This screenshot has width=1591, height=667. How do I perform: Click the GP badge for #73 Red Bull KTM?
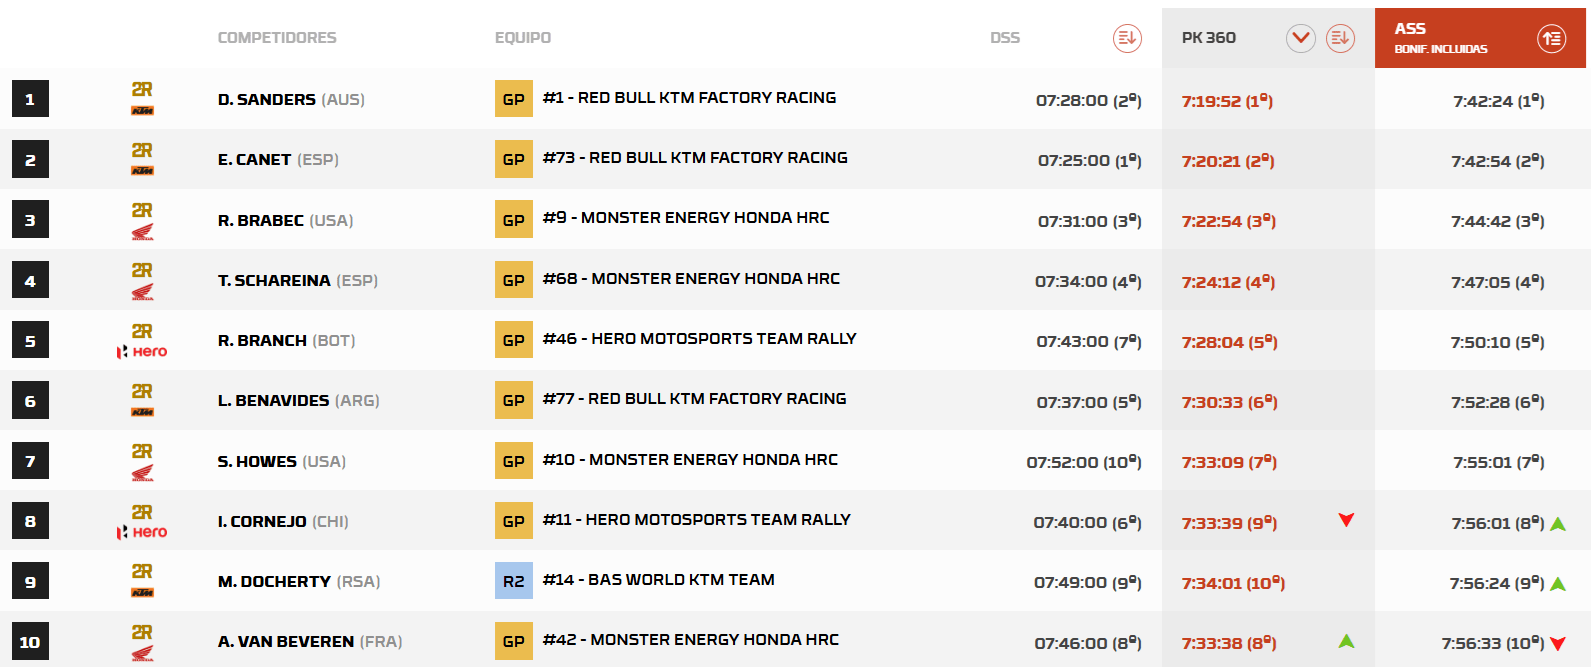514,159
